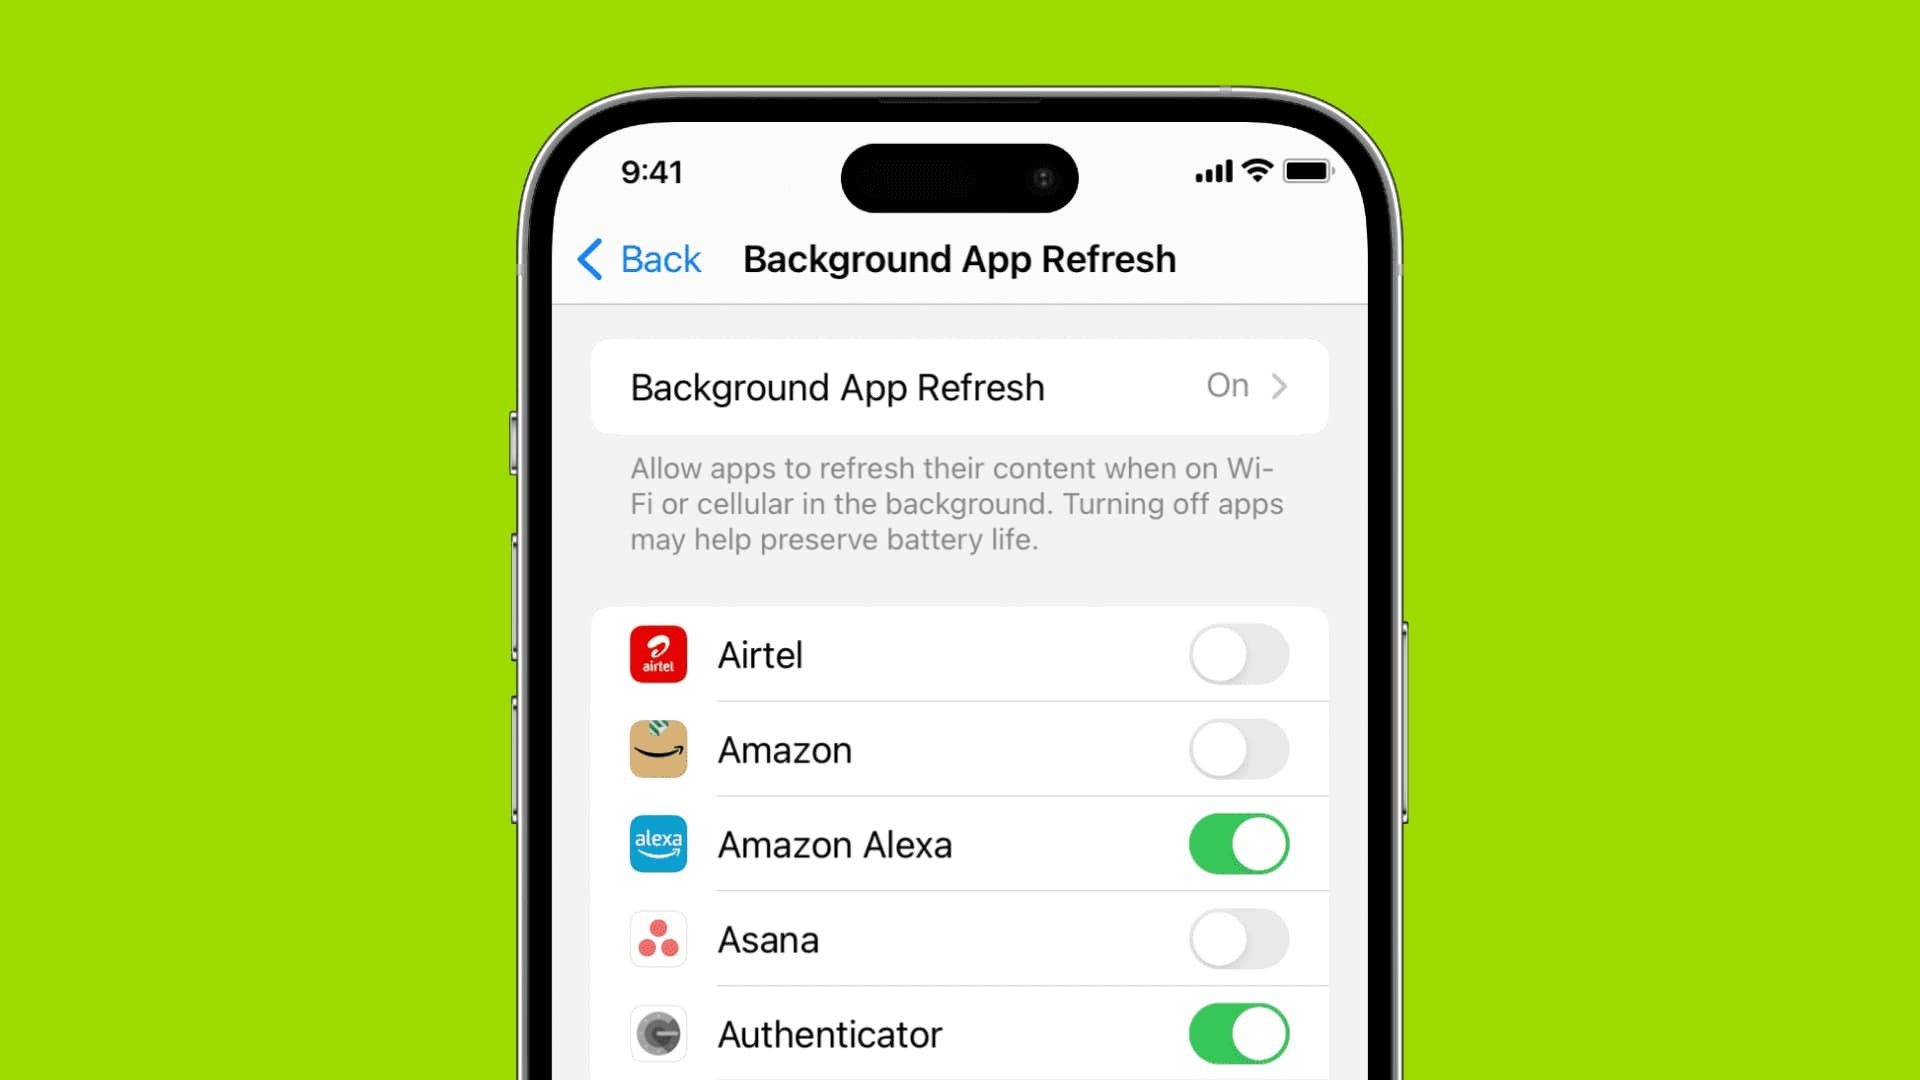Screen dimensions: 1920x1080
Task: Disable Background App Refresh for Amazon Alexa
Action: click(x=1238, y=844)
